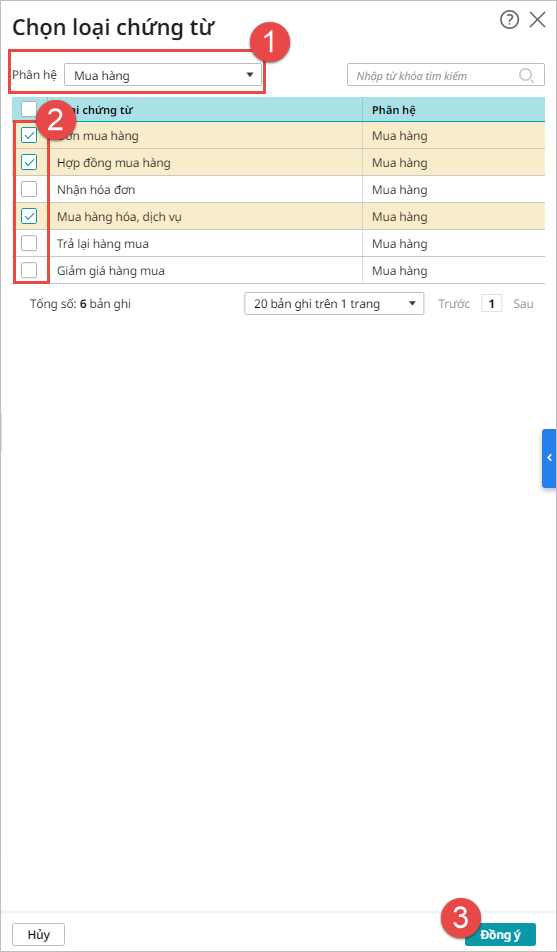Expand the blue side panel arrow
The height and width of the screenshot is (952, 557).
click(x=549, y=458)
